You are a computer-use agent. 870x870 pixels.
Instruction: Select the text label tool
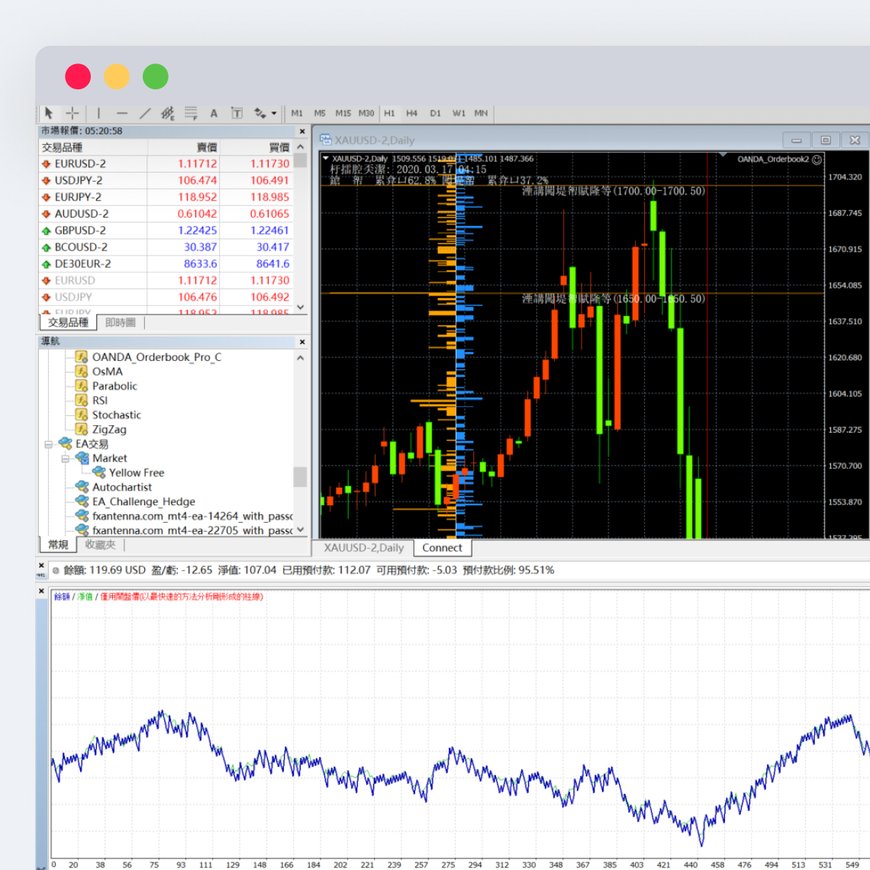coord(237,113)
